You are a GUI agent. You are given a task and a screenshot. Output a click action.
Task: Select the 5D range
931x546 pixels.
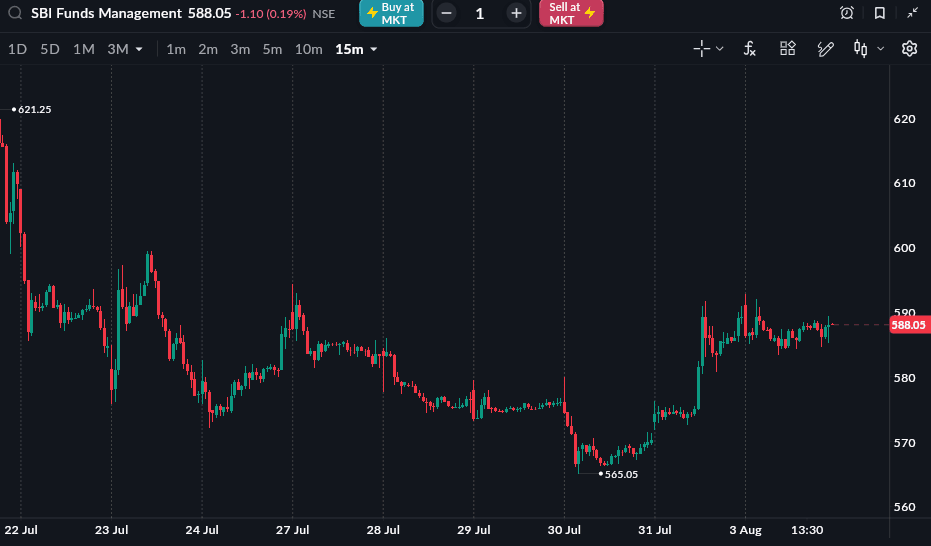(50, 49)
